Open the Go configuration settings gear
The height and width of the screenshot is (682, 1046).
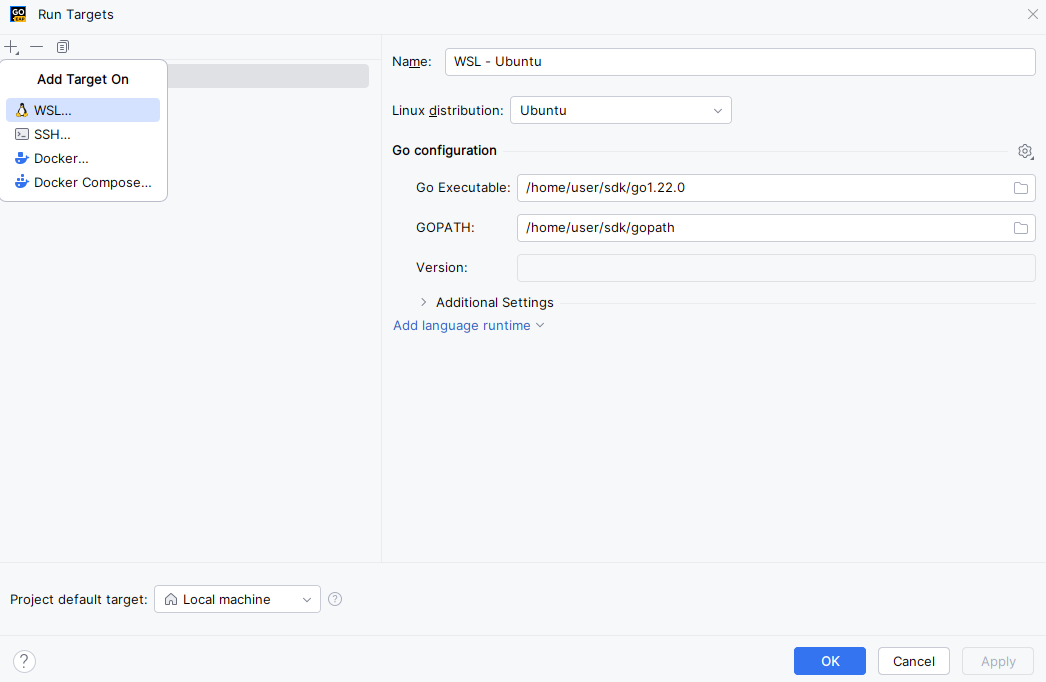pos(1025,151)
